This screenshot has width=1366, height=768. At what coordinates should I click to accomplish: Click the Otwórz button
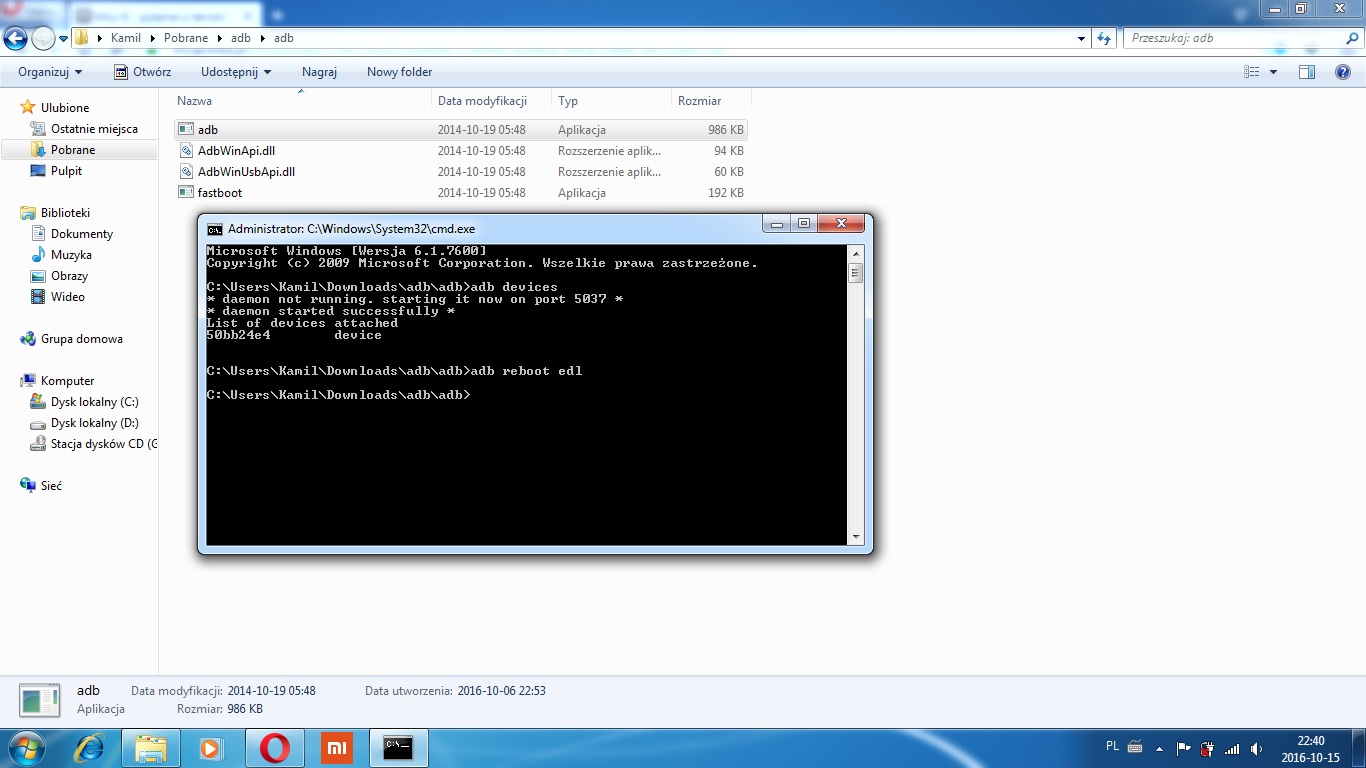(142, 72)
